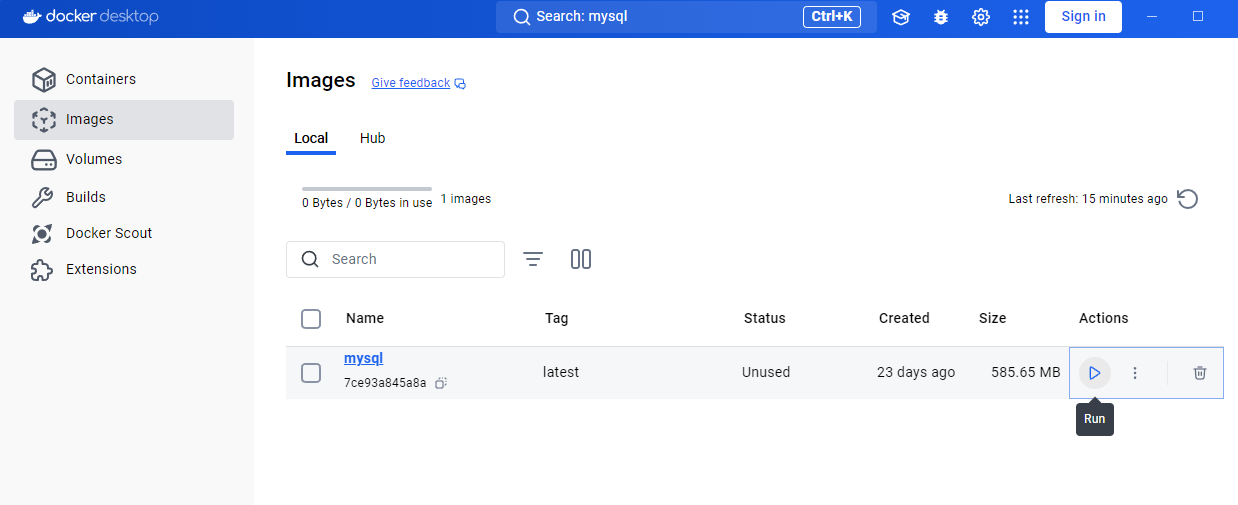
Task: Click the top search bar showing mysql
Action: coord(686,17)
